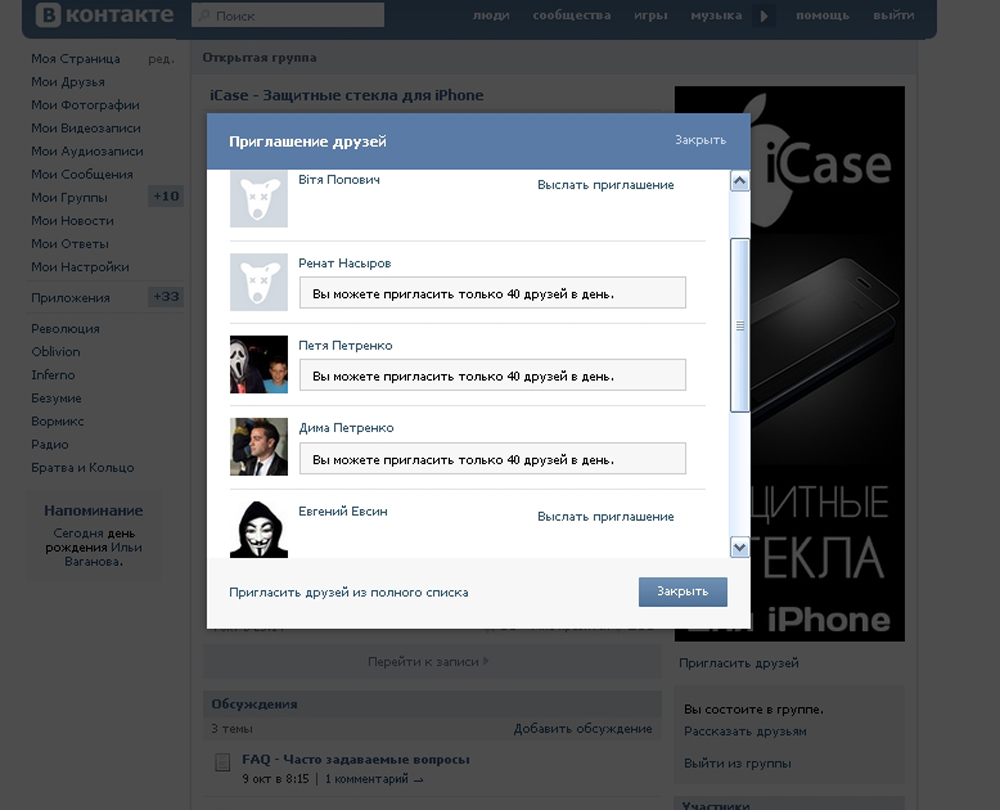Image resolution: width=1000 pixels, height=810 pixels.
Task: Click Добавить обсуждение link
Action: click(583, 728)
